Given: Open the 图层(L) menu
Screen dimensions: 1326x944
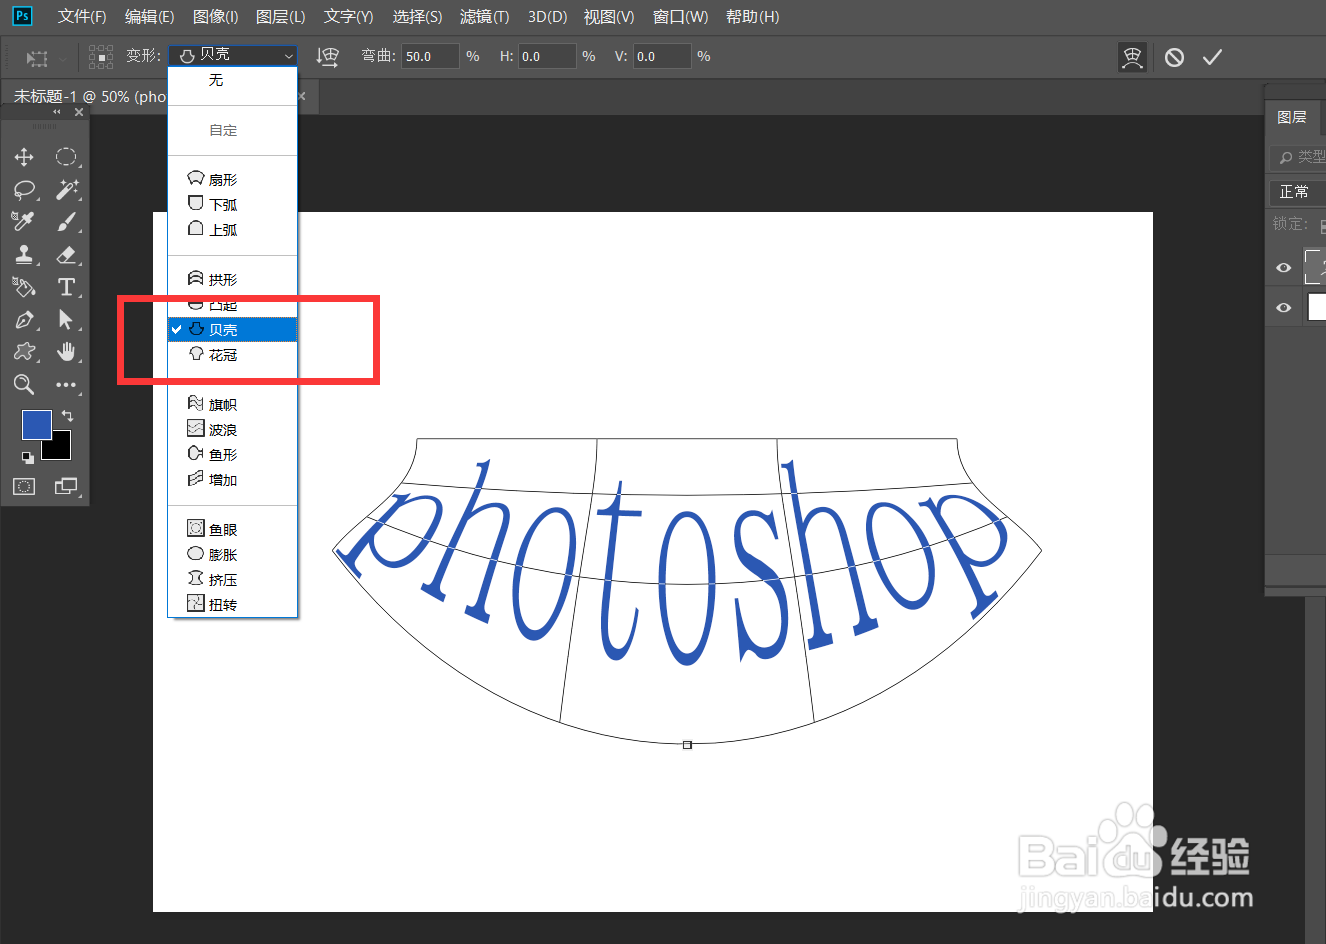Looking at the screenshot, I should tap(280, 16).
